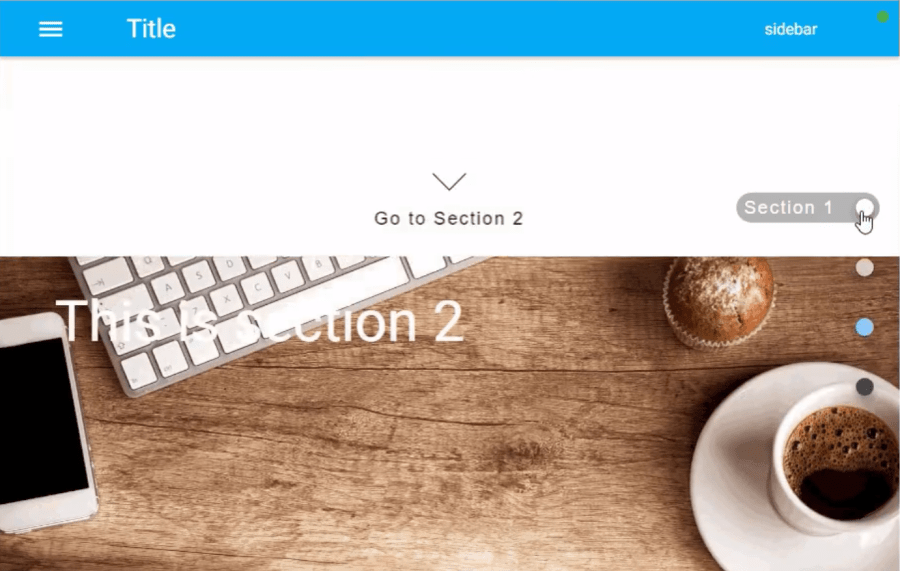900x571 pixels.
Task: Click the Section 1 tooltip label
Action: pos(788,207)
